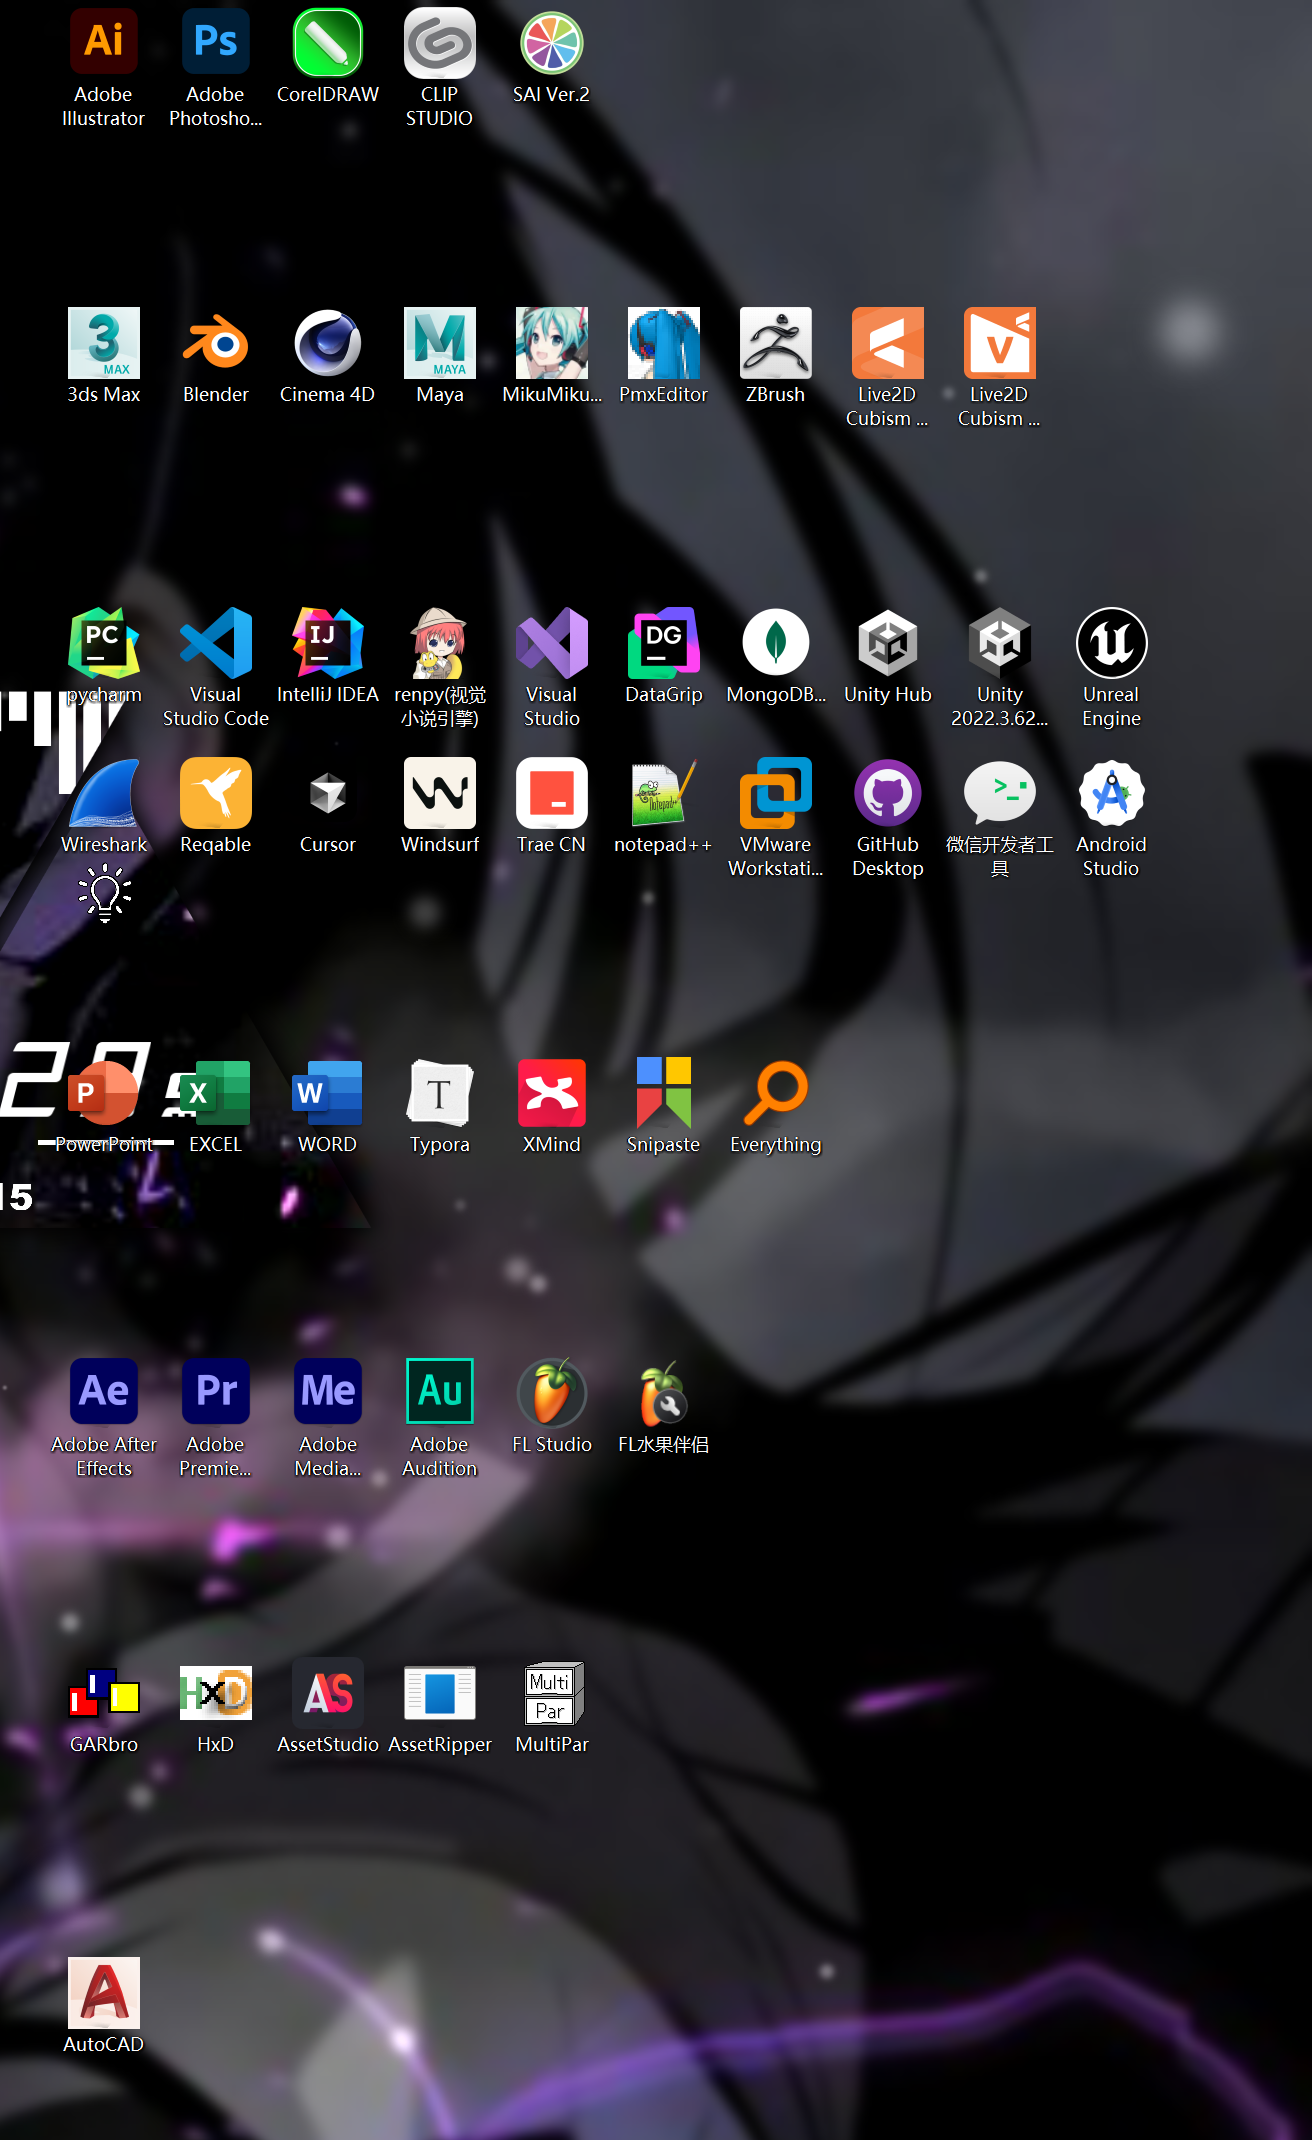Select the Unreal Engine shortcut
The height and width of the screenshot is (2140, 1312).
1111,644
